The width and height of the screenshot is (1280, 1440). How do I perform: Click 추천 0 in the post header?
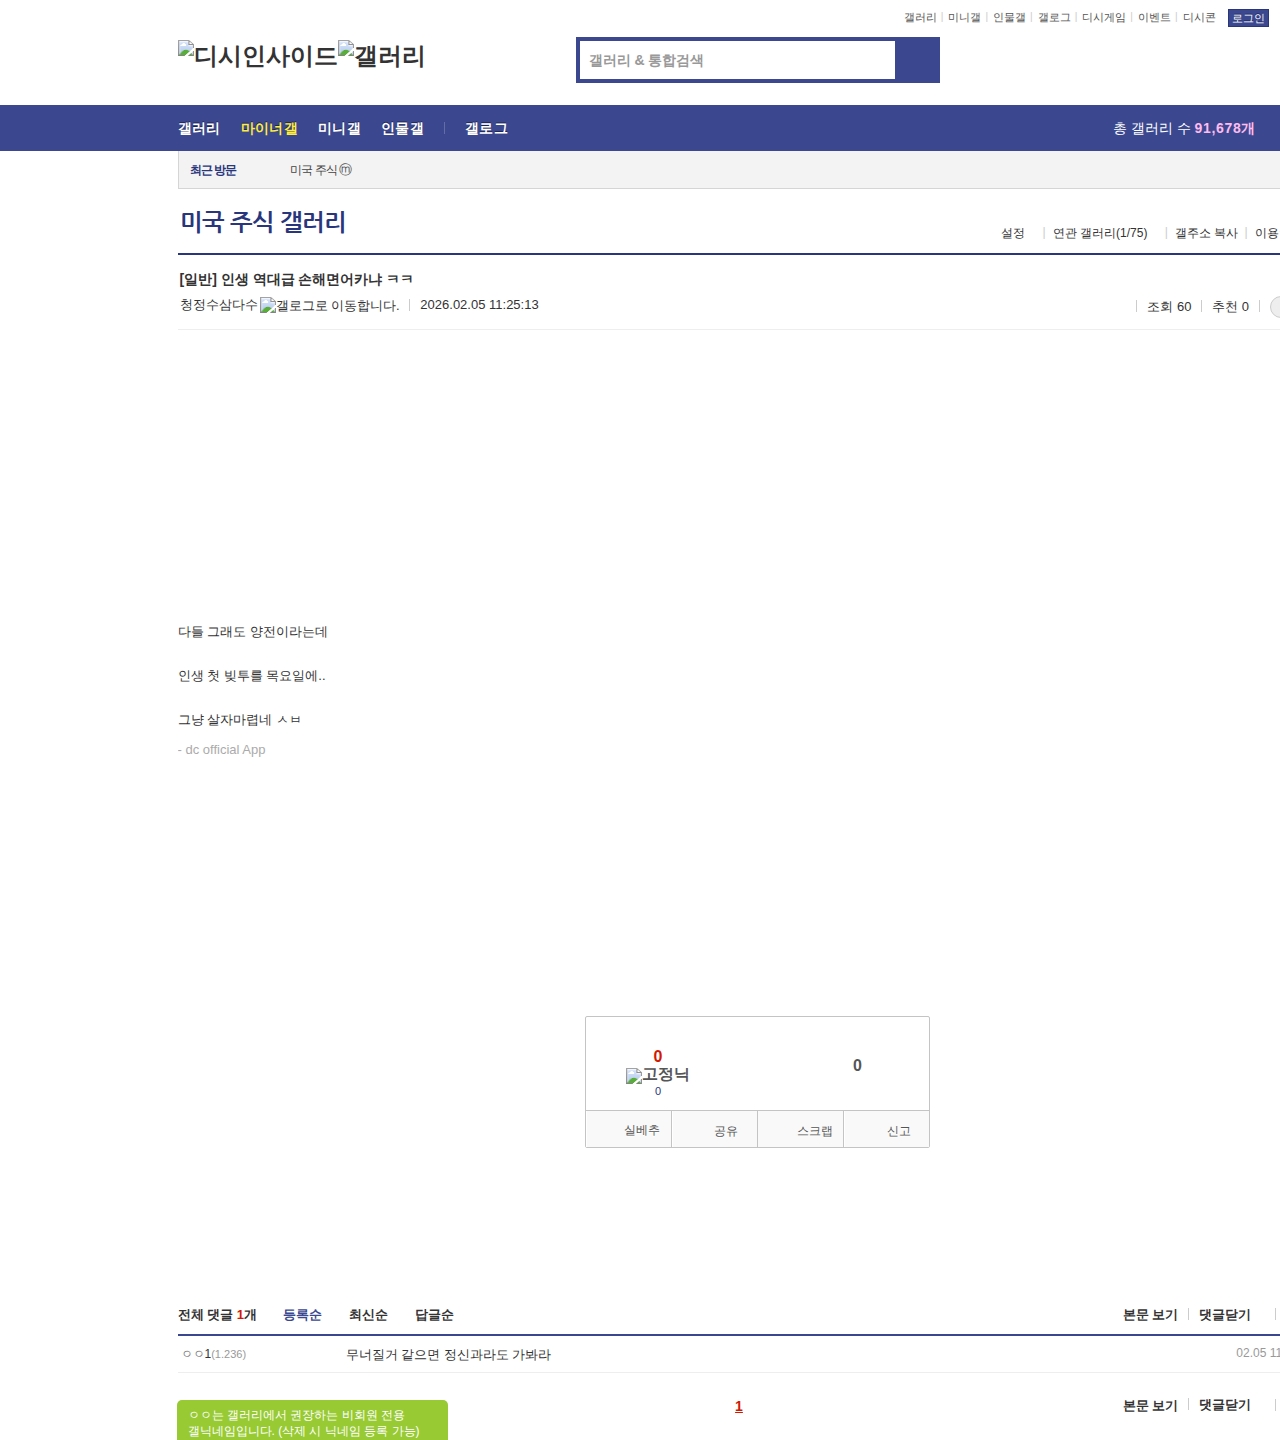(1230, 307)
